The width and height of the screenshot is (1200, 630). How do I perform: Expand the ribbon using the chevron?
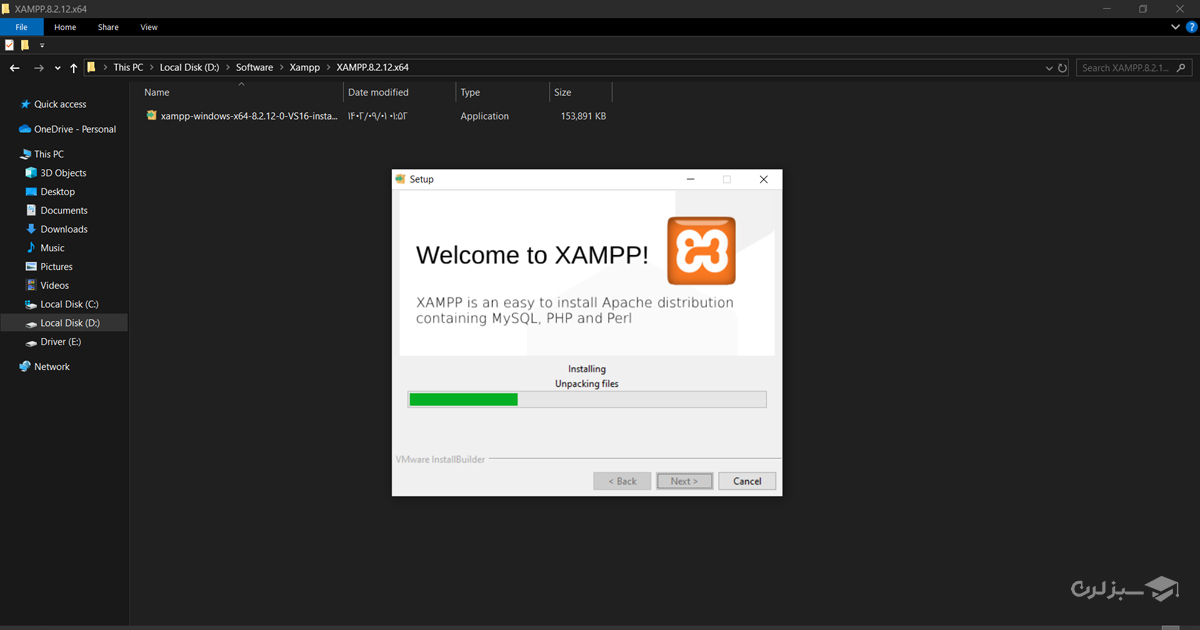coord(1175,27)
